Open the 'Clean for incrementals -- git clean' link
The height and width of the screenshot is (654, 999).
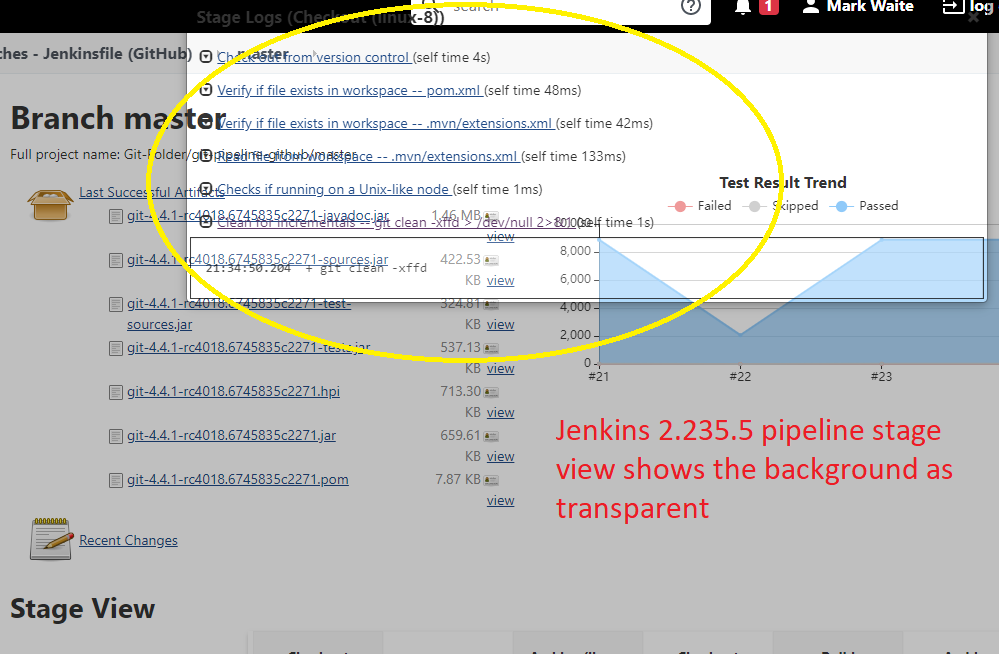pyautogui.click(x=395, y=222)
